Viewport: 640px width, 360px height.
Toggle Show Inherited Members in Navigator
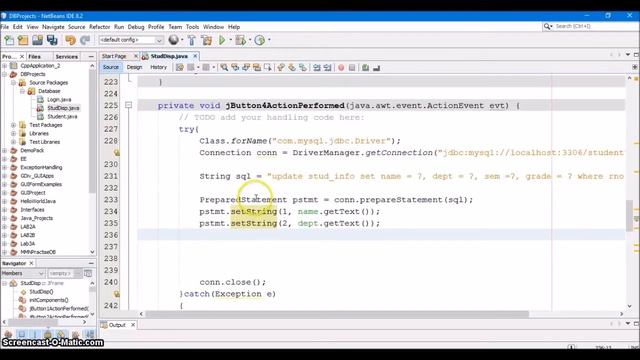pyautogui.click(x=8, y=334)
